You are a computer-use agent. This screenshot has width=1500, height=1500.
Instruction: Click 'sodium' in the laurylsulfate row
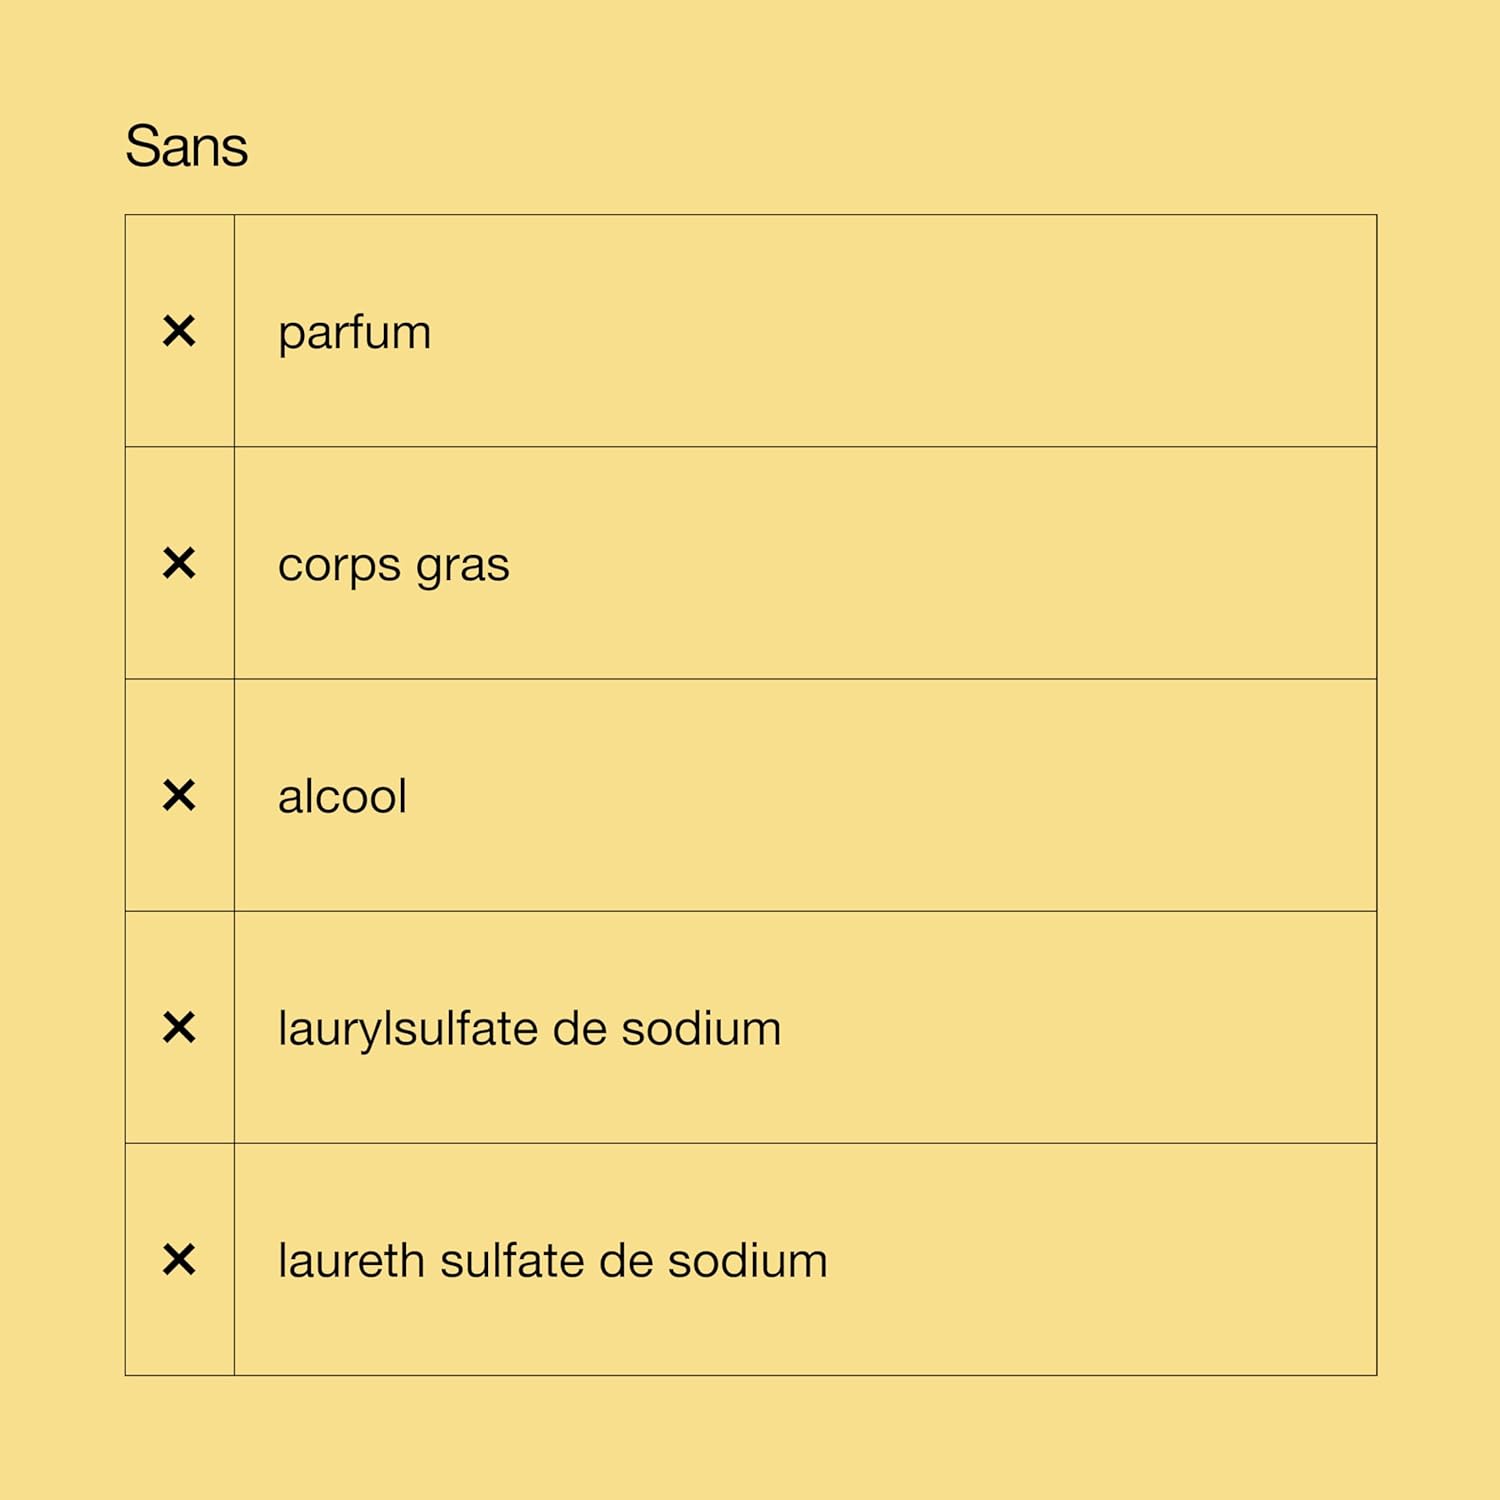[x=700, y=1029]
